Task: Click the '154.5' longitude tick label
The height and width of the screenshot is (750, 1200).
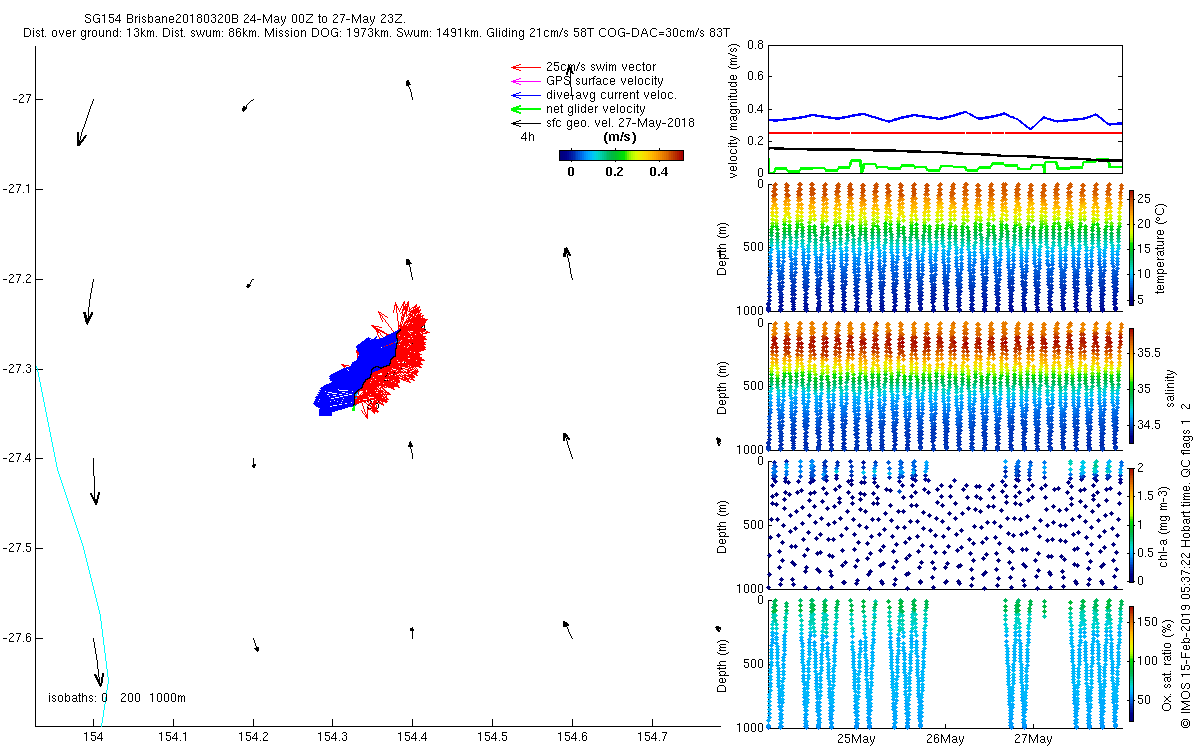Action: pos(492,739)
